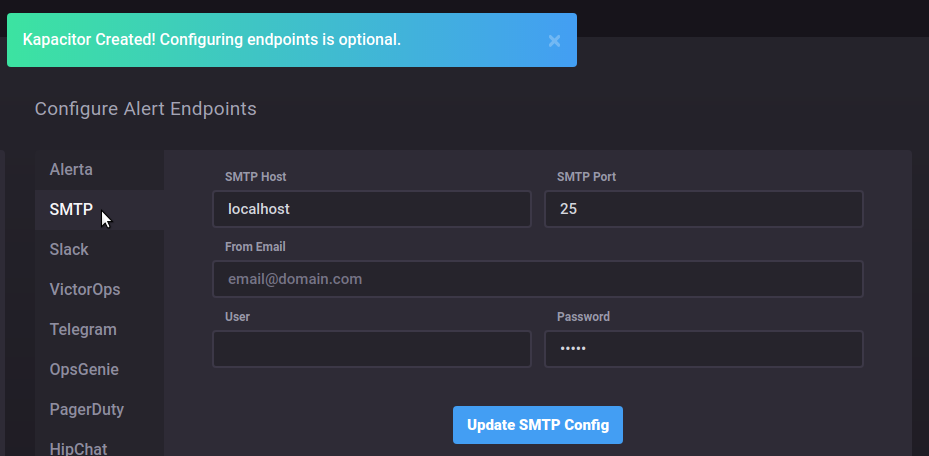Click the SMTP Host input field
Viewport: 929px width, 456px height.
tap(371, 210)
